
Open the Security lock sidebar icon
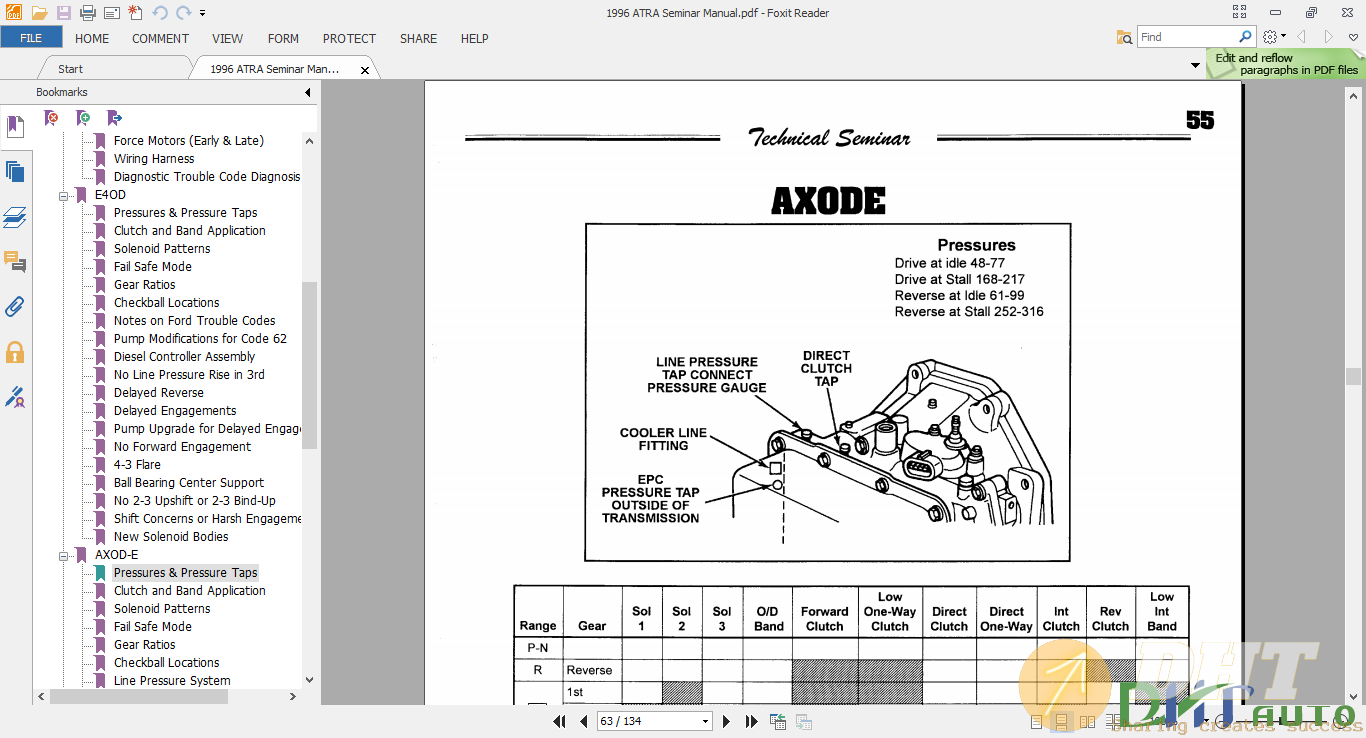(15, 352)
